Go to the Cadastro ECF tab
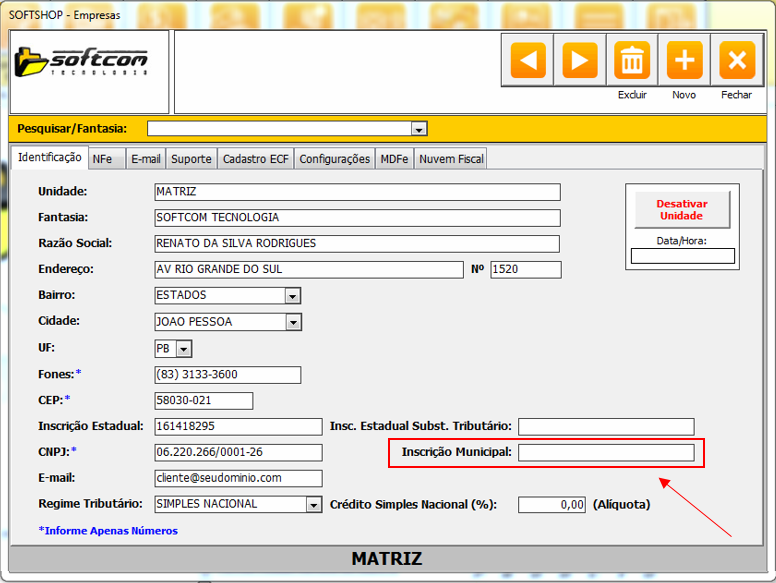Screen dimensions: 776x583 tap(255, 159)
